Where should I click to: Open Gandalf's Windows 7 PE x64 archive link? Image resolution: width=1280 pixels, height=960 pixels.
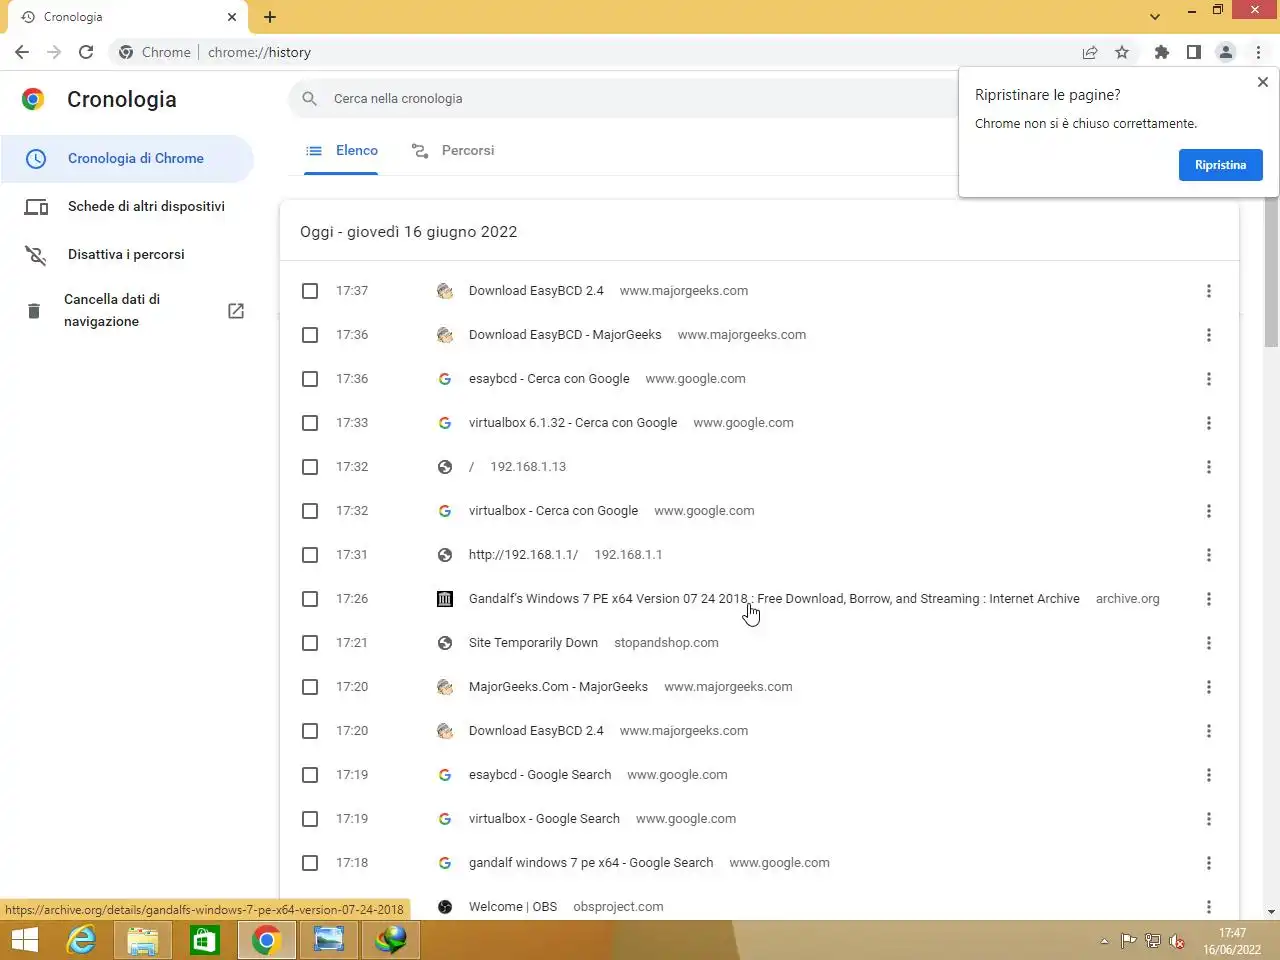tap(774, 599)
